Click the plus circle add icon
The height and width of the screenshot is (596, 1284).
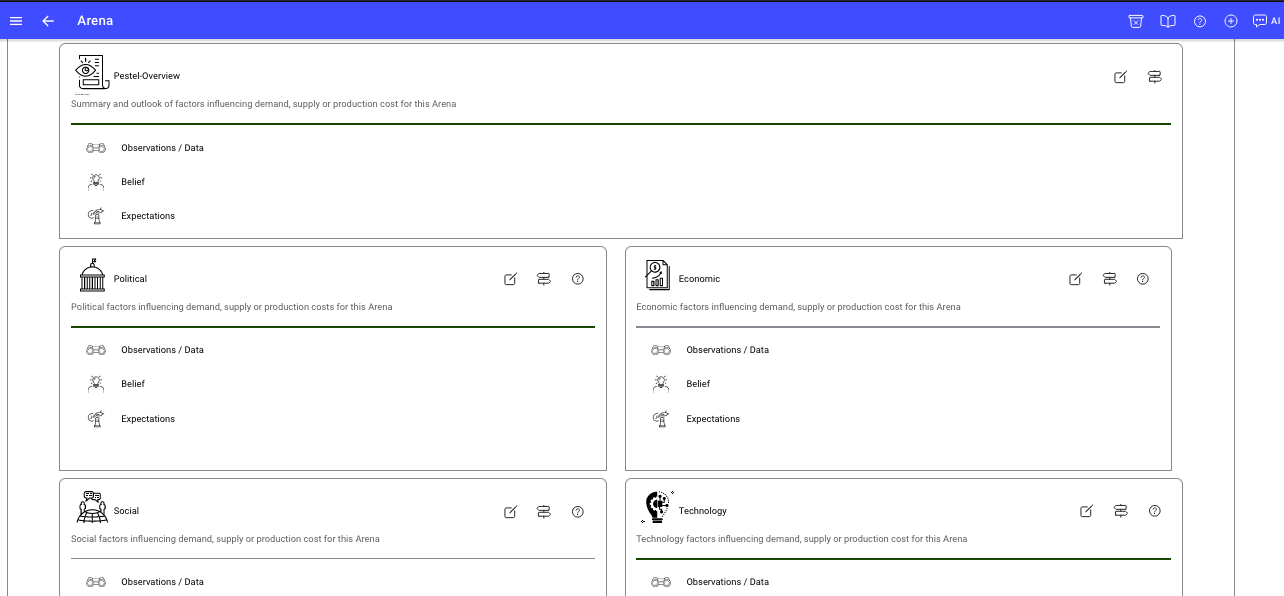pyautogui.click(x=1231, y=21)
